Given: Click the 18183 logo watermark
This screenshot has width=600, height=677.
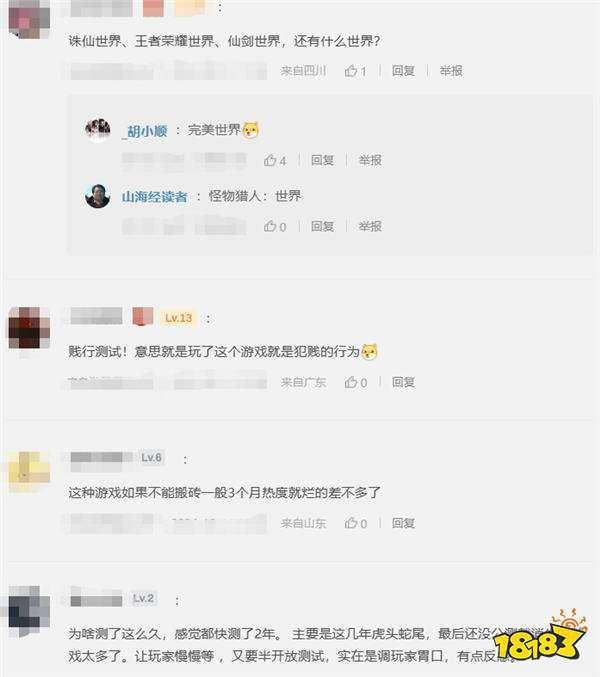Looking at the screenshot, I should click(538, 636).
